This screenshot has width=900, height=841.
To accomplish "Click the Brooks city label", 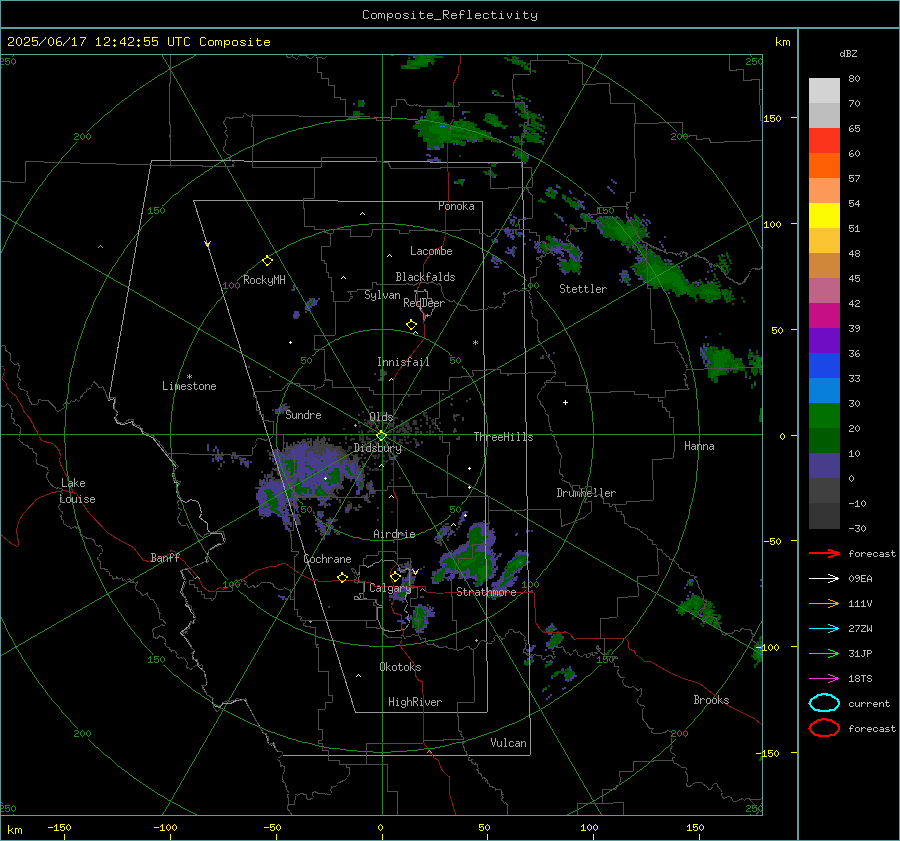I will [711, 700].
